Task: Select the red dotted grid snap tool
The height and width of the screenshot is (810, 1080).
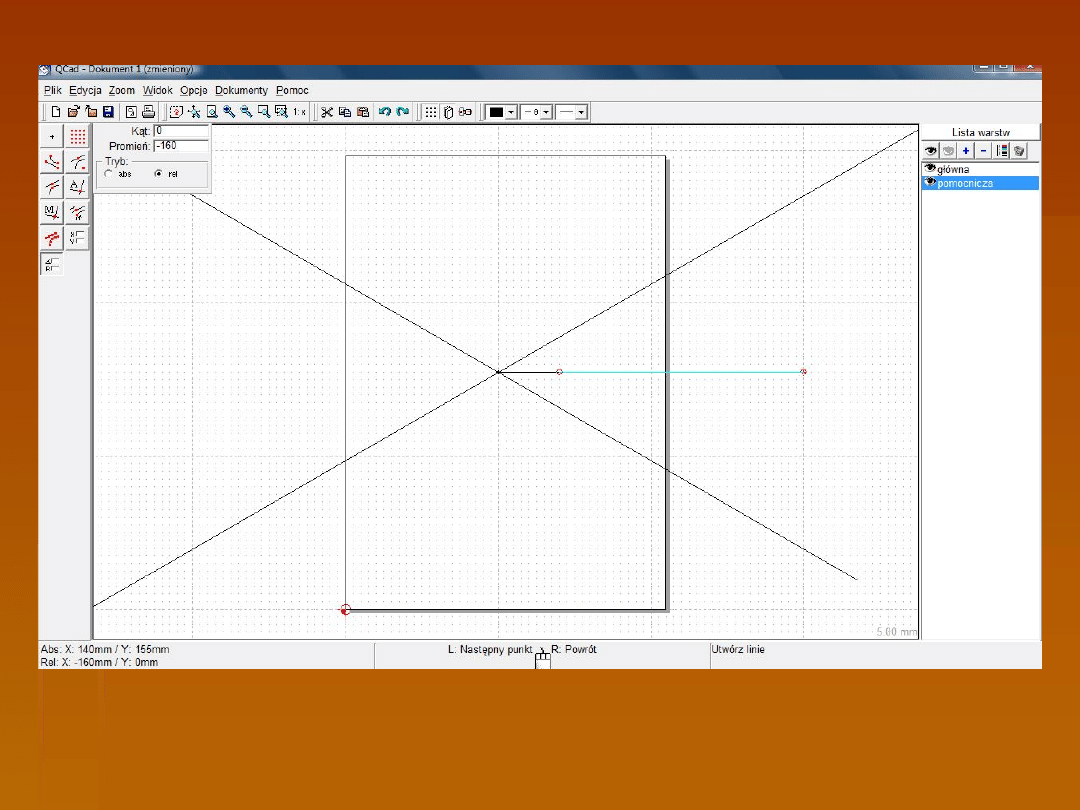Action: (78, 136)
